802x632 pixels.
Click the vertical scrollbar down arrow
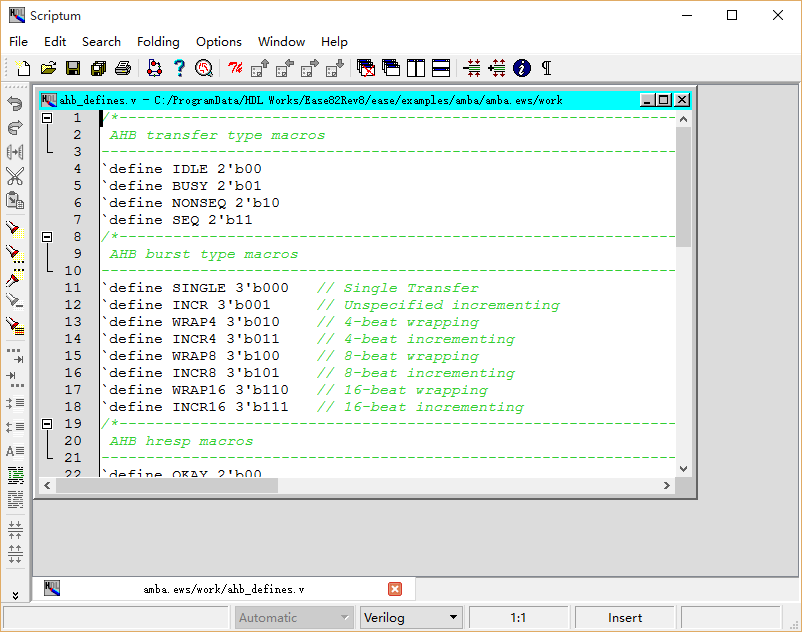pos(683,468)
